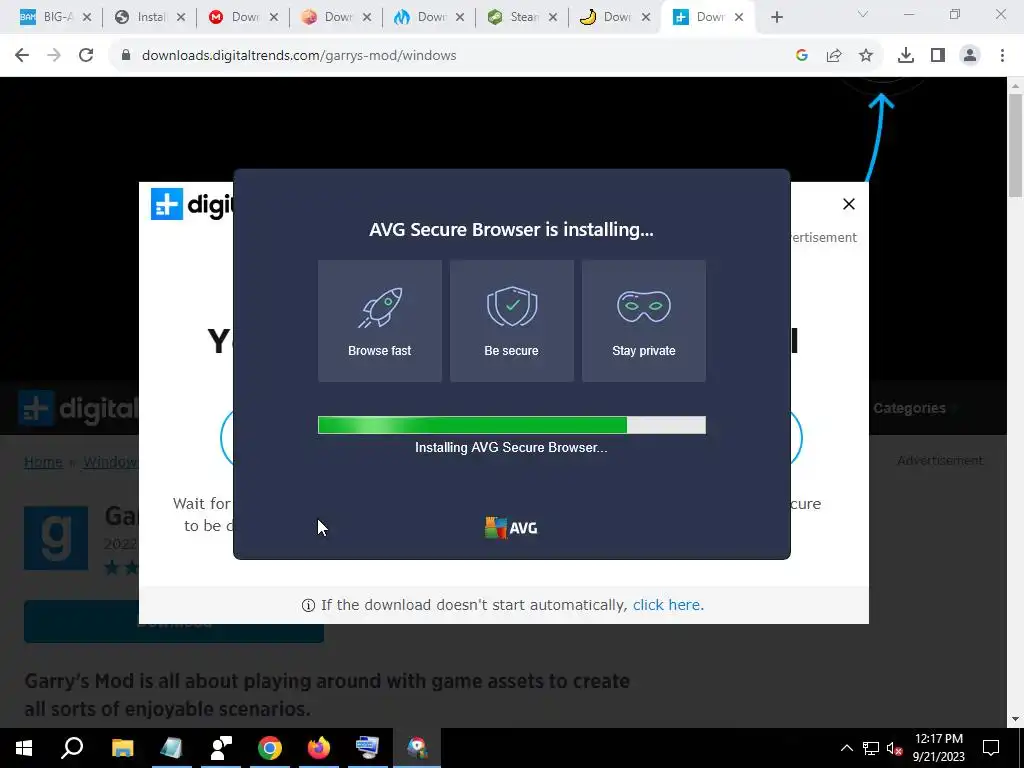The height and width of the screenshot is (768, 1024).
Task: Click the address bar URL field
Action: tap(451, 56)
